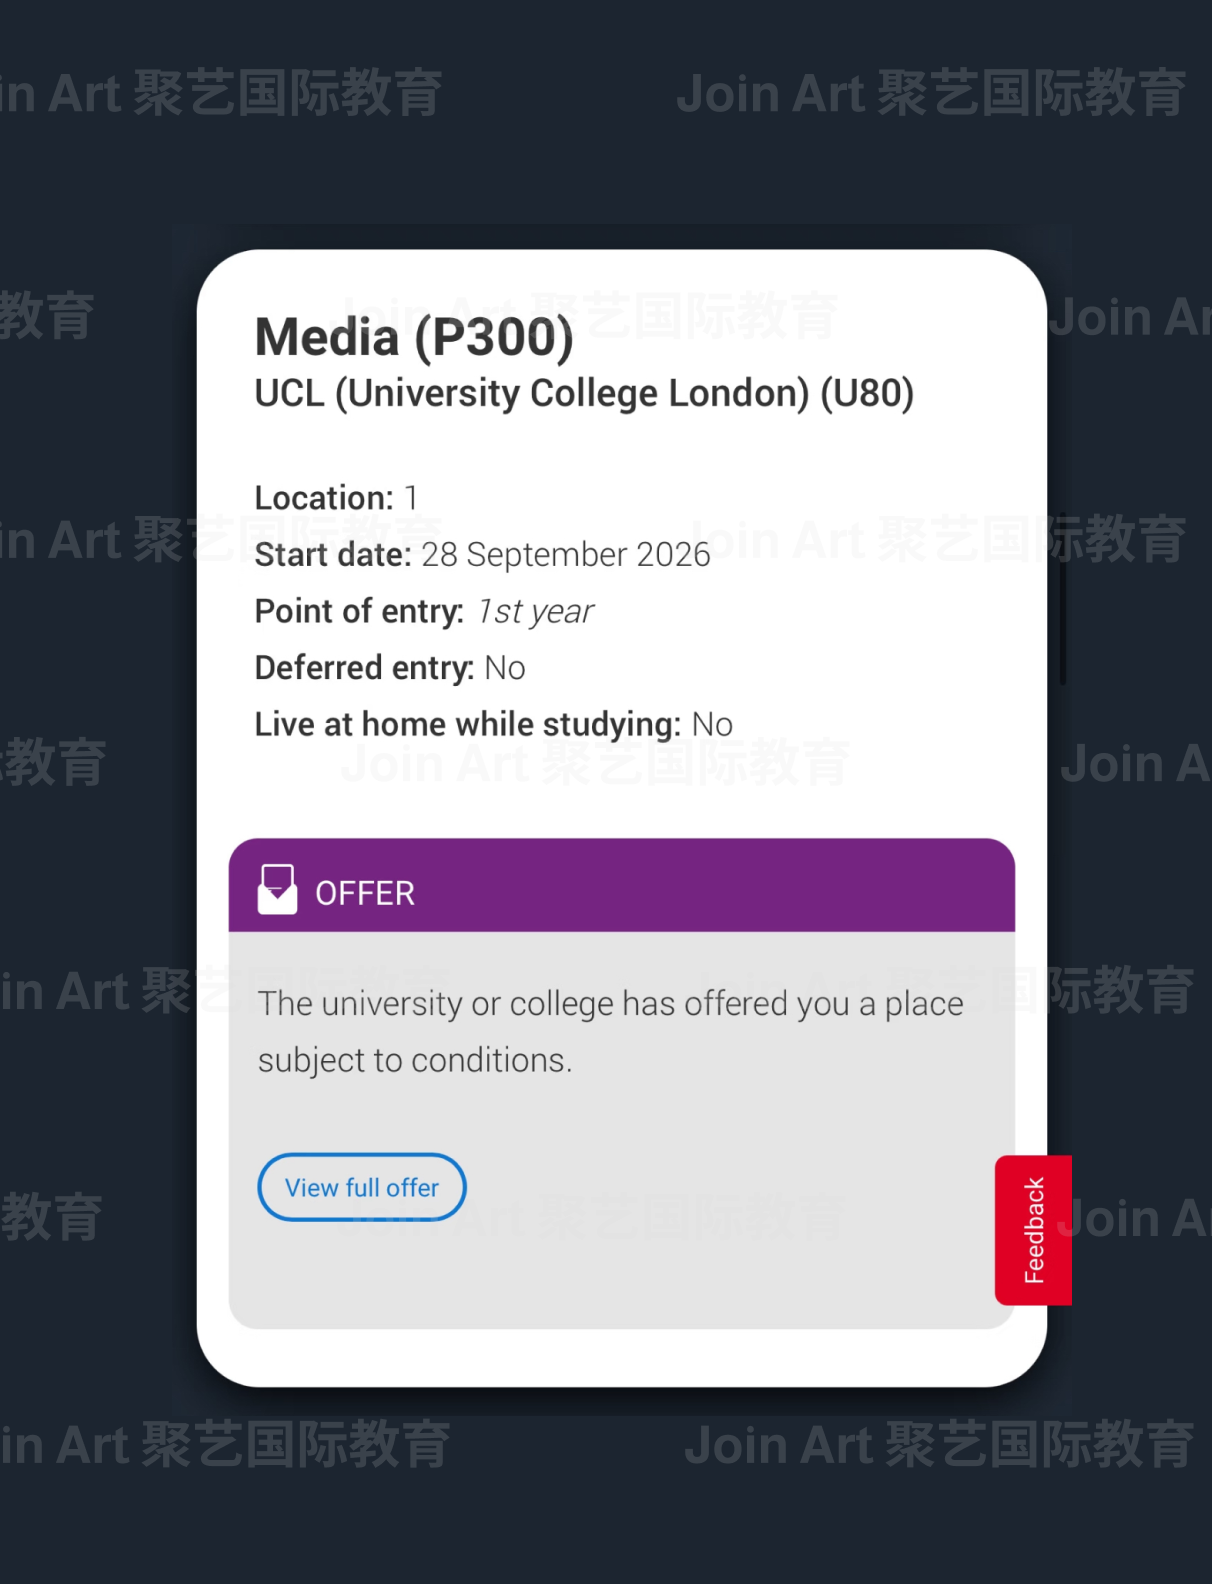1212x1584 pixels.
Task: Select the Media (P300) course title
Action: (414, 337)
